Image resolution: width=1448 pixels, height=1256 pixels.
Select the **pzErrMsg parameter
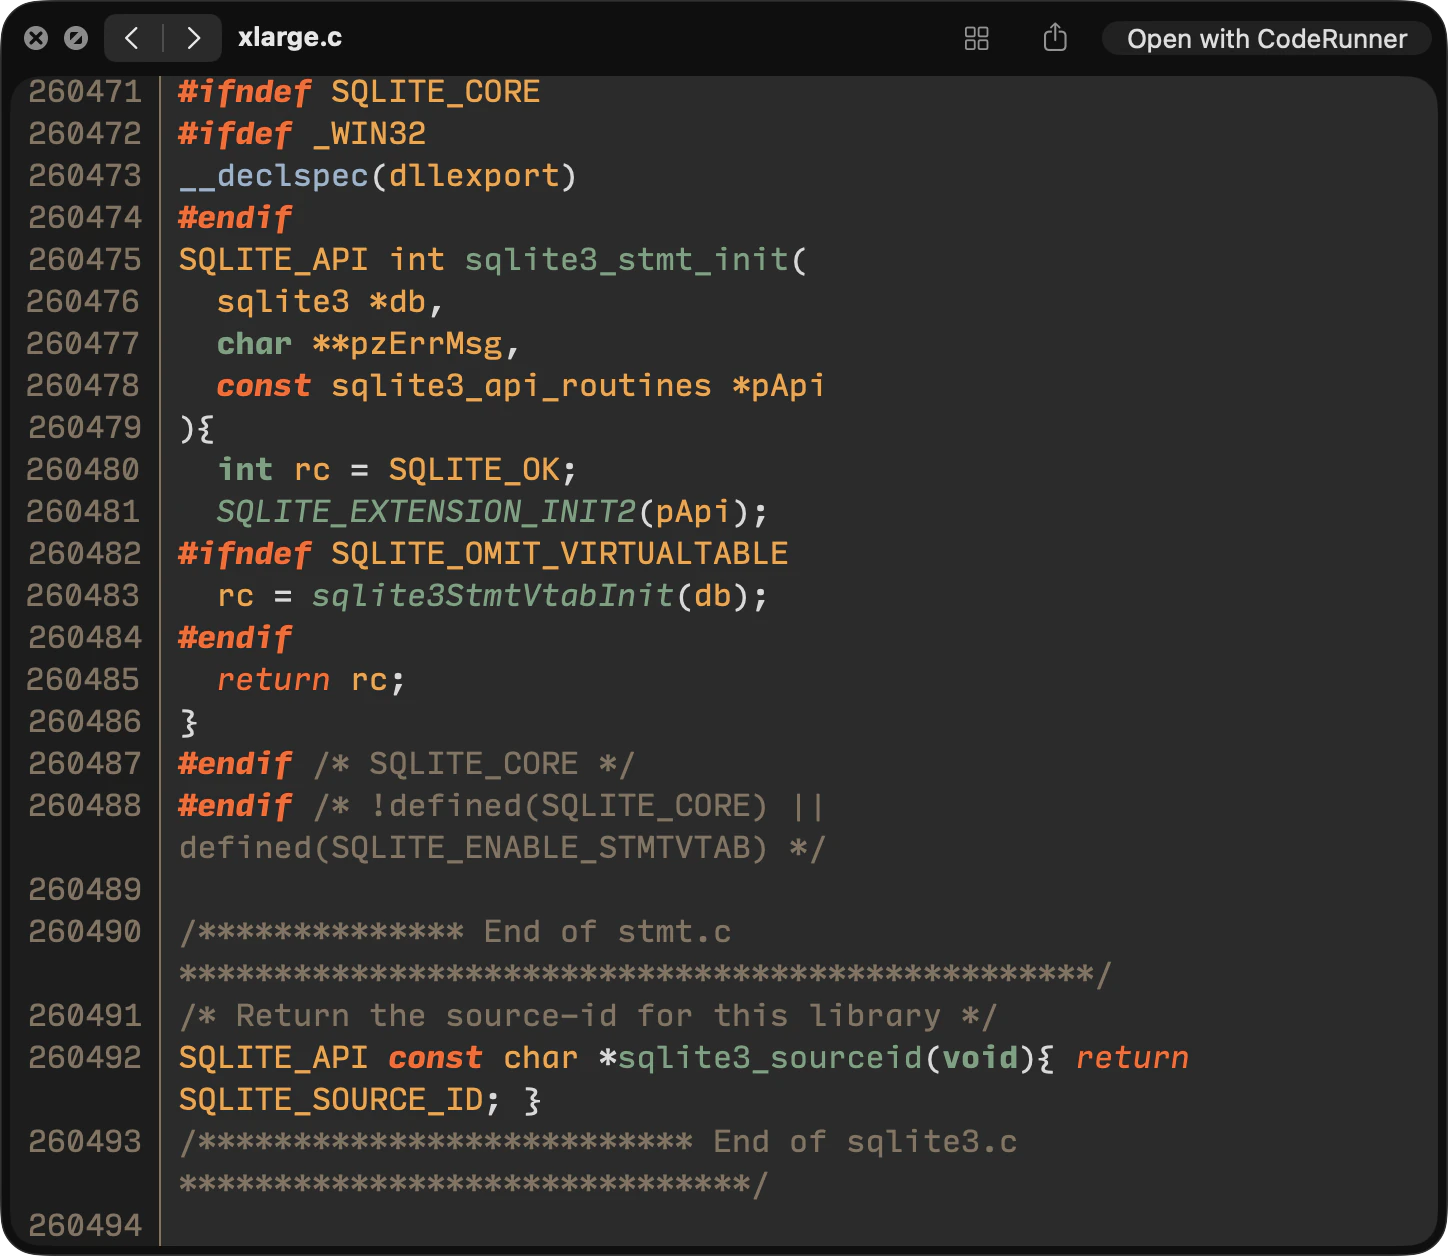[x=407, y=344]
